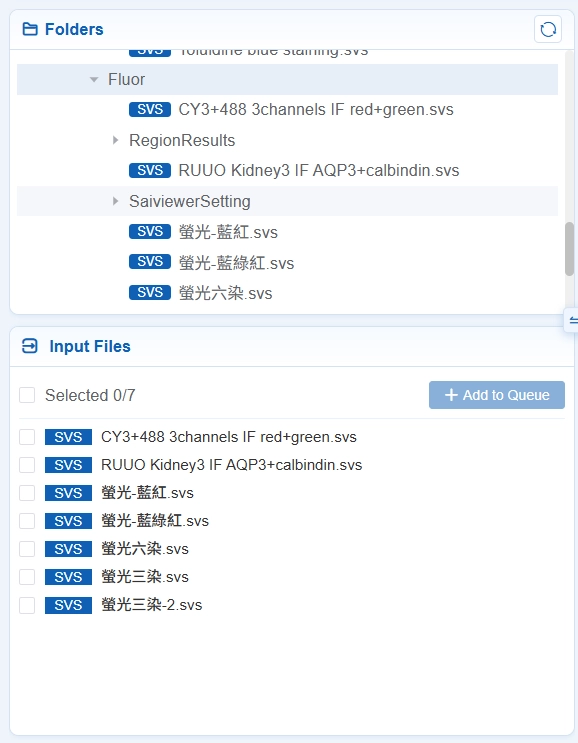Image resolution: width=578 pixels, height=743 pixels.
Task: Select RUUO Kidney3 IF AQP3+calbindin.svs in tree
Action: coord(319,171)
